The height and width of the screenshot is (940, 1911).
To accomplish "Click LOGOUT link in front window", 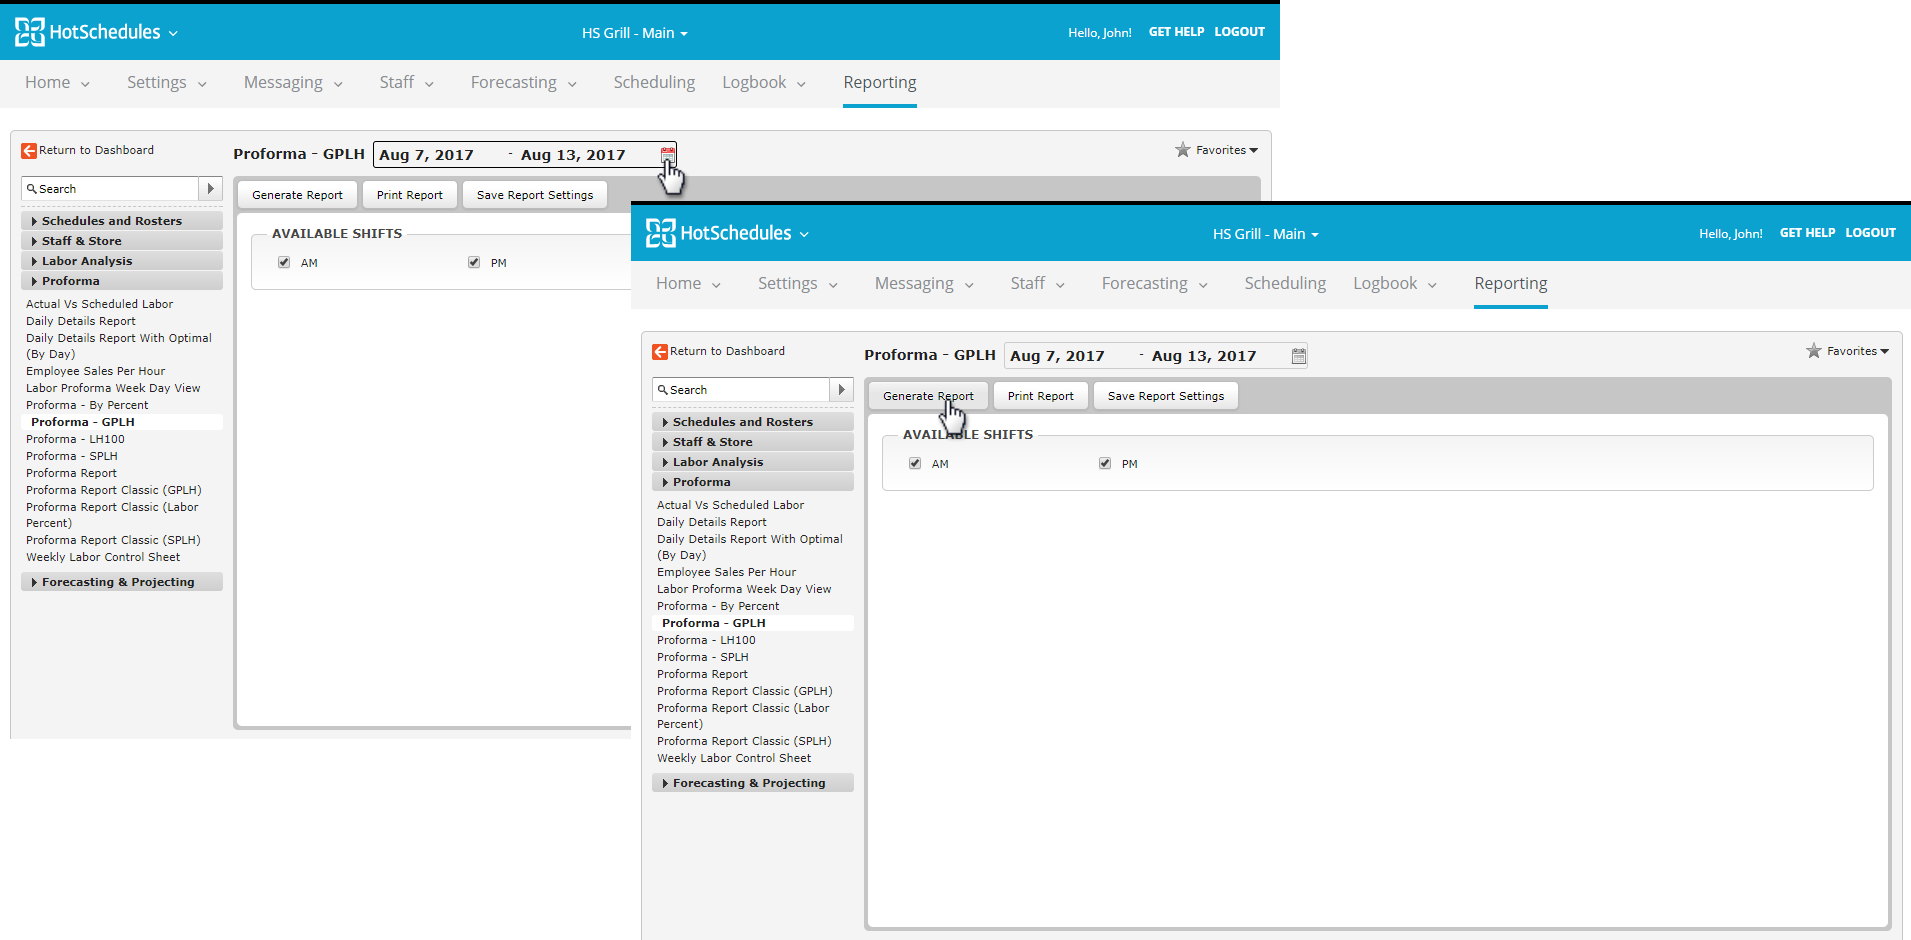I will pyautogui.click(x=1870, y=233).
